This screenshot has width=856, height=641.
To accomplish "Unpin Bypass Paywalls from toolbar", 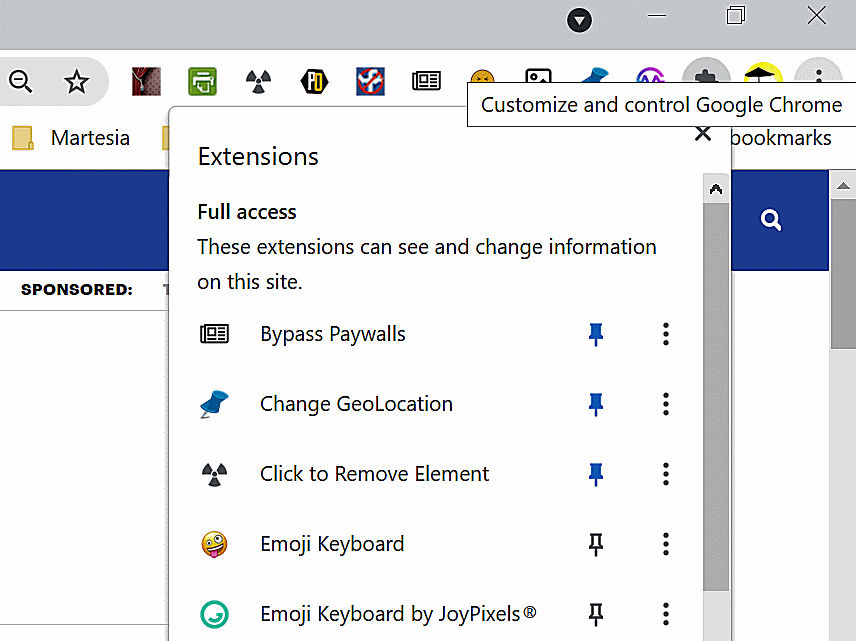I will tap(596, 334).
